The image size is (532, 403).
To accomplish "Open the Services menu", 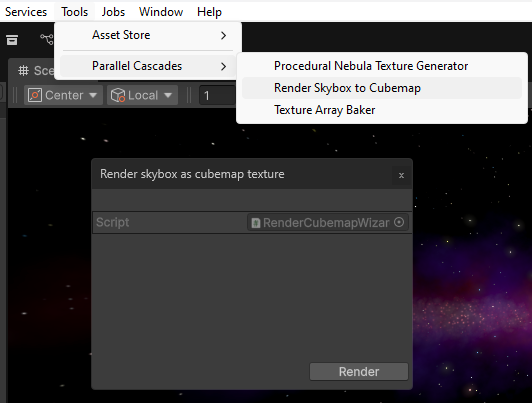I will (x=26, y=12).
